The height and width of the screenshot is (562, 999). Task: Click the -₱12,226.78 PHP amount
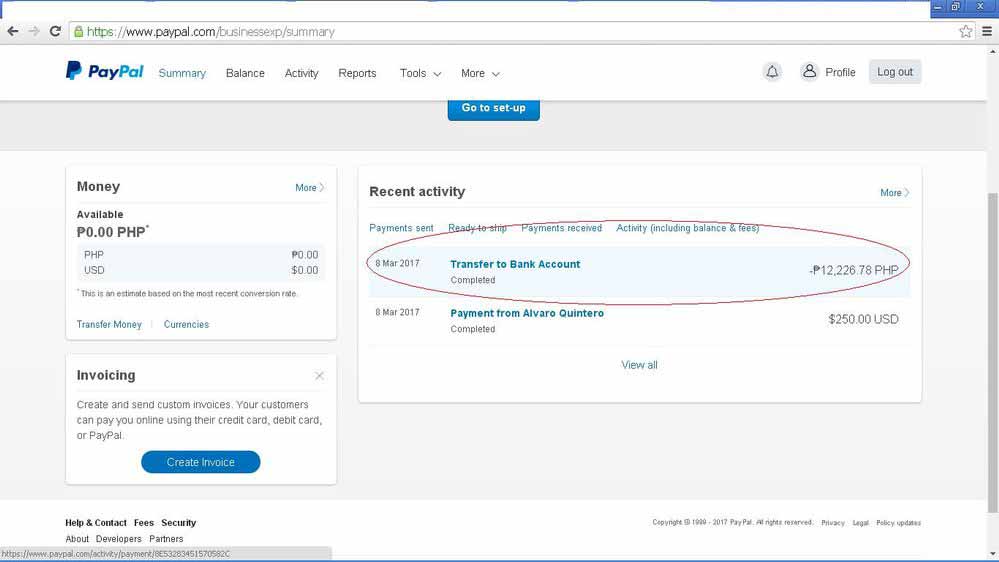854,270
